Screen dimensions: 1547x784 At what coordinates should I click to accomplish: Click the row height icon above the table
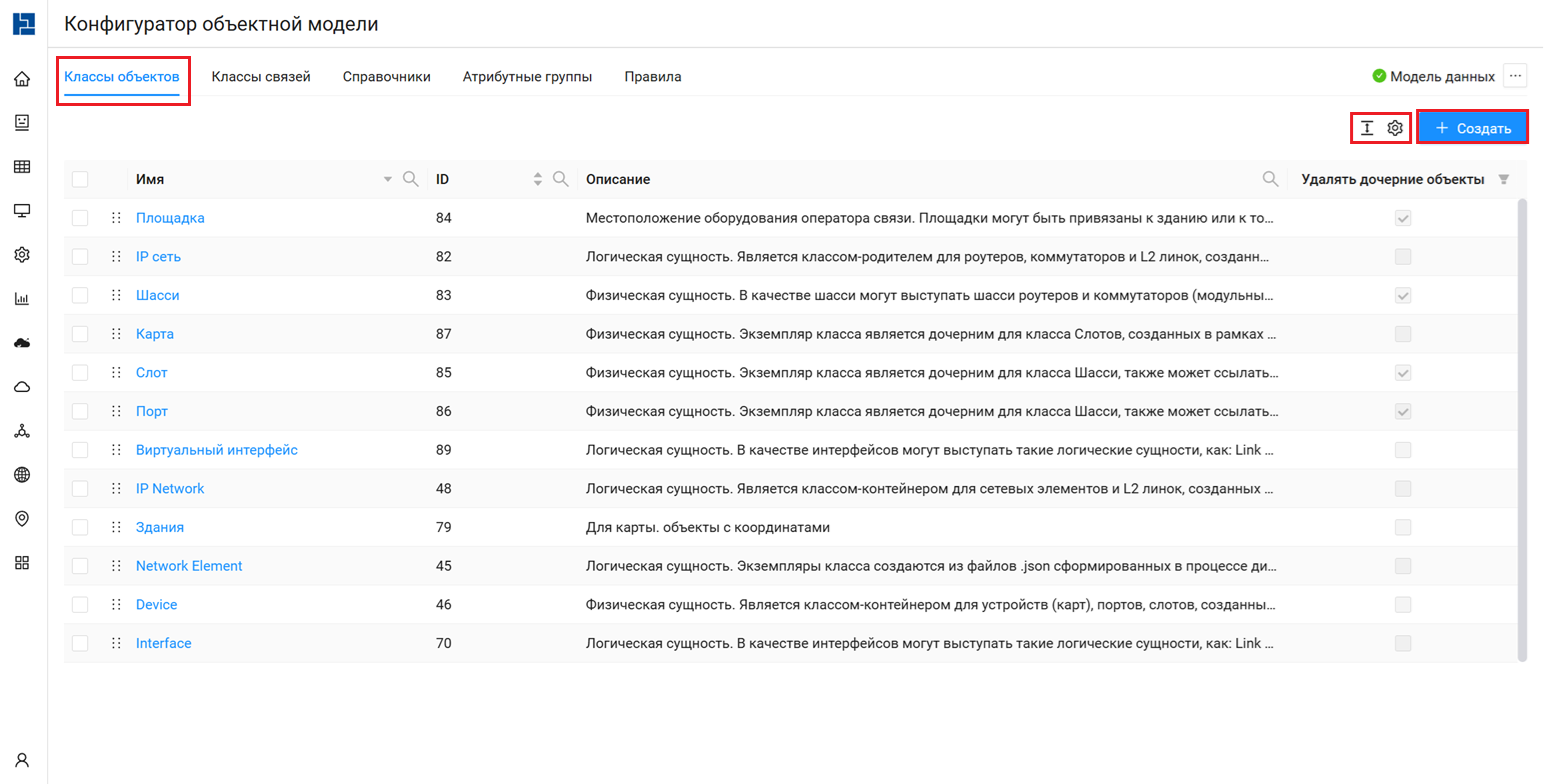coord(1367,128)
